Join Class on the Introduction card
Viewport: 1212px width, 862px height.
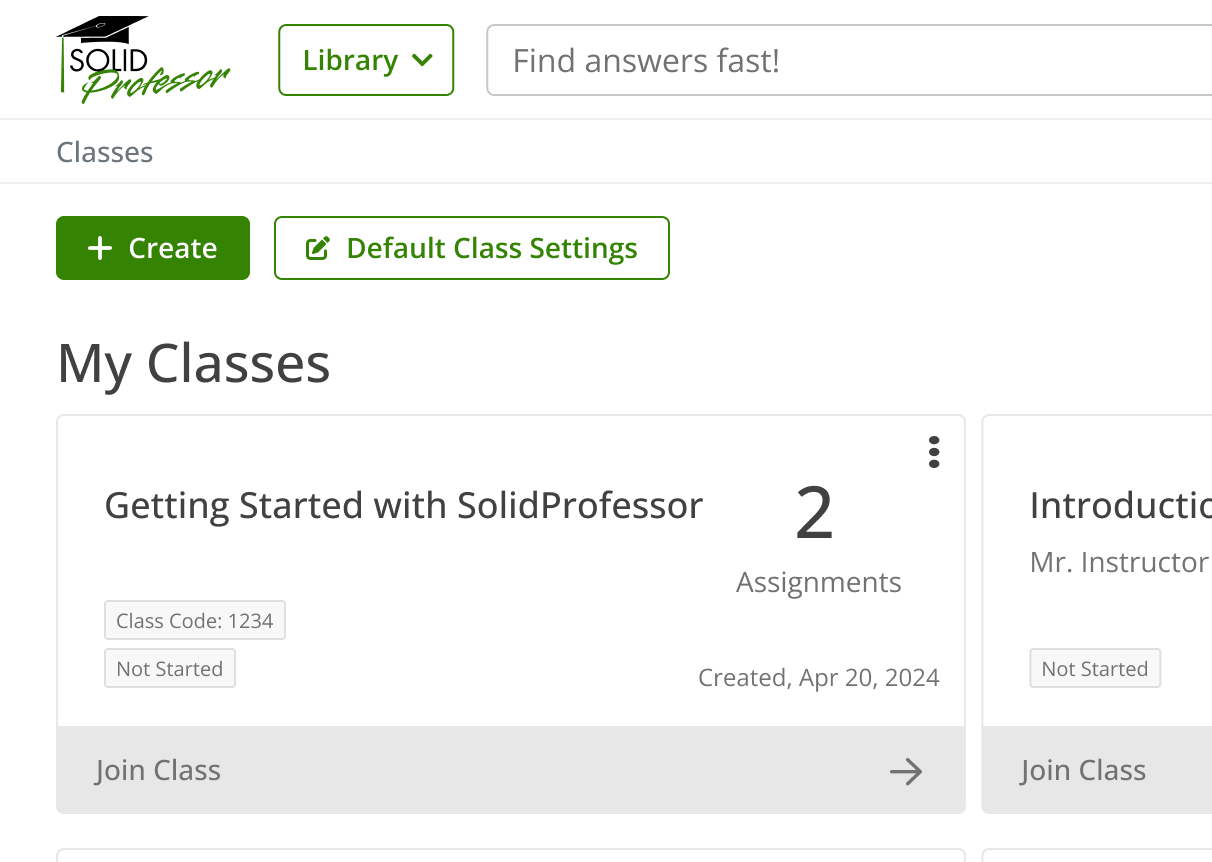[1083, 770]
